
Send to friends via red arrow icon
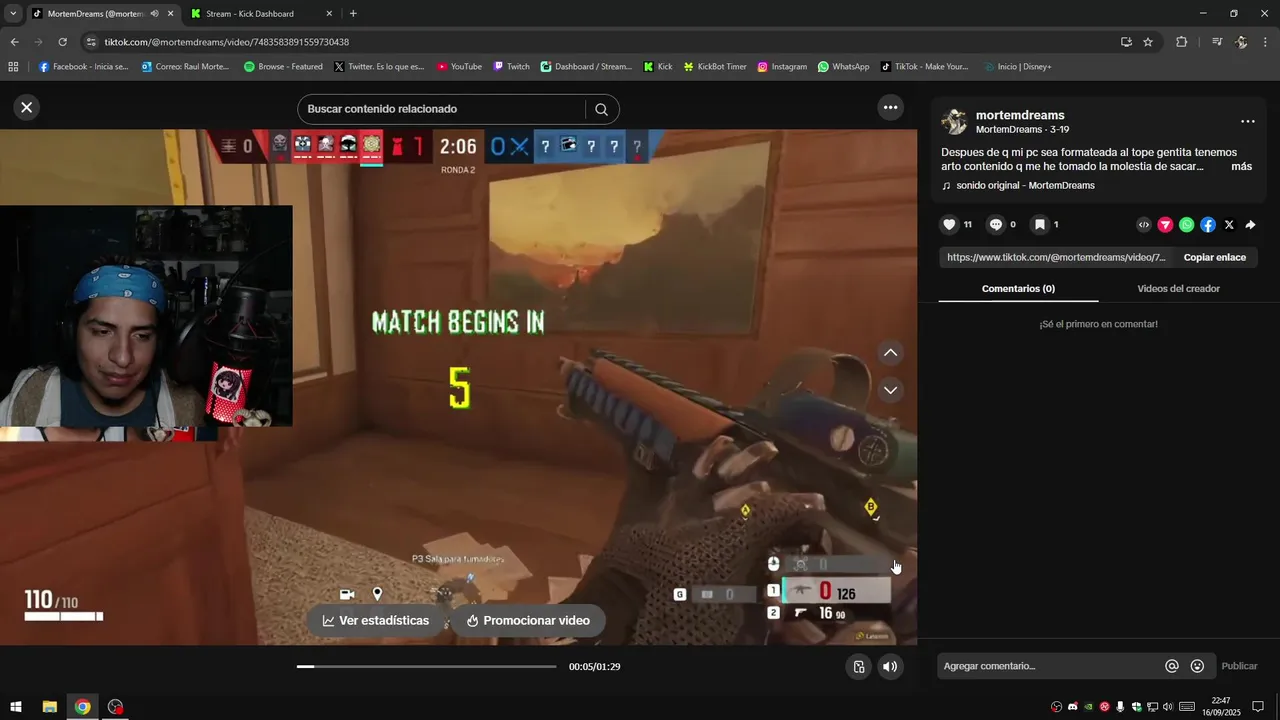(1165, 225)
